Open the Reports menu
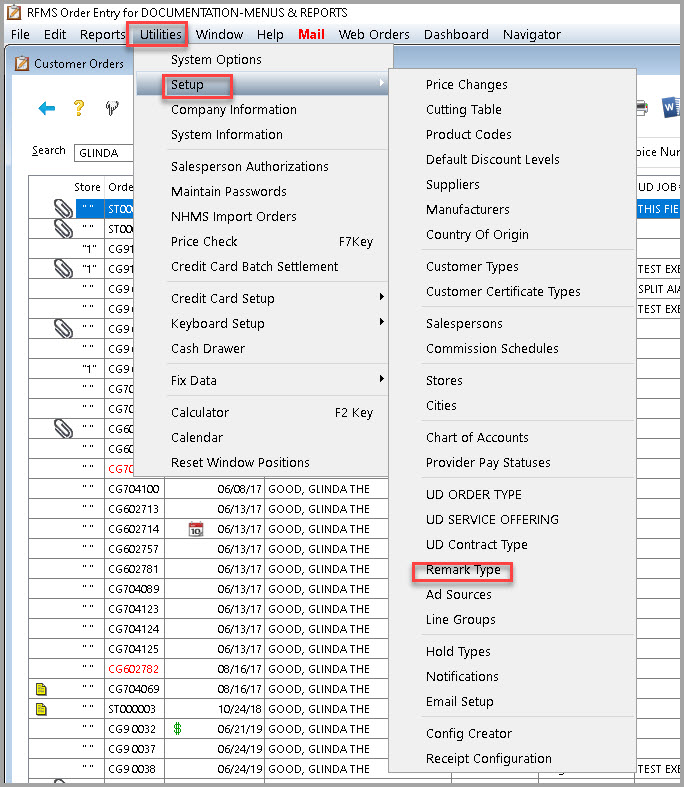 coord(102,34)
